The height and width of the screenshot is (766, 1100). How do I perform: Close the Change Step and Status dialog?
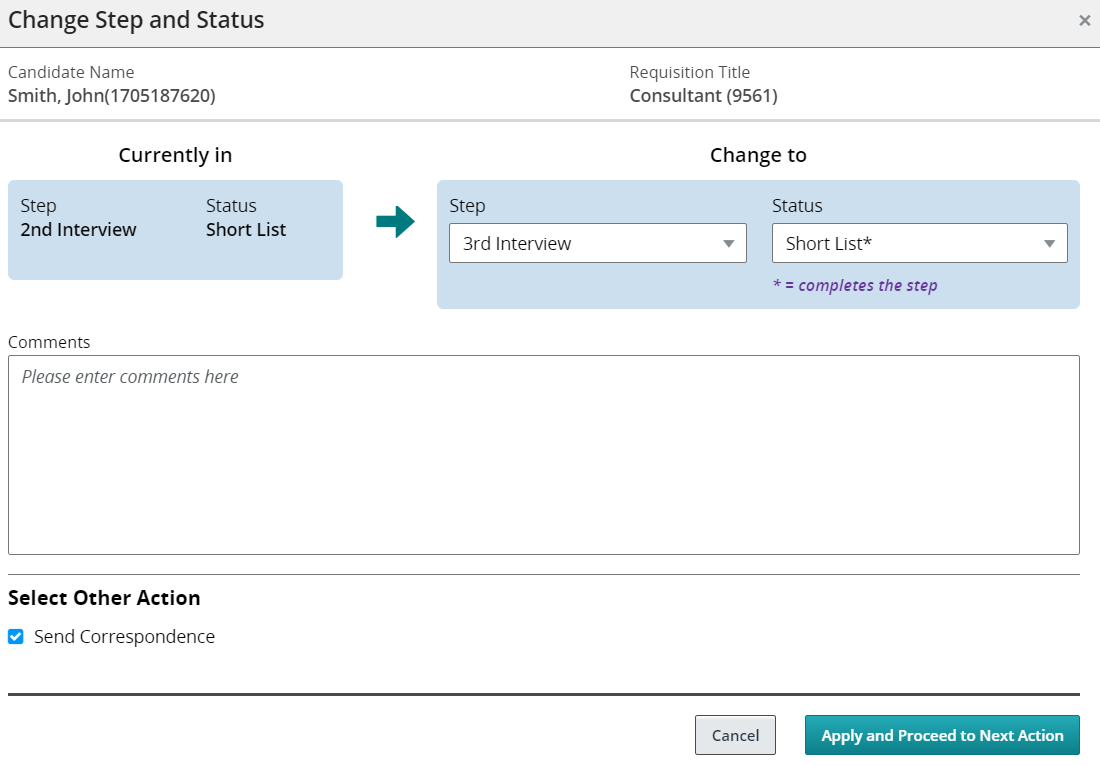1084,21
